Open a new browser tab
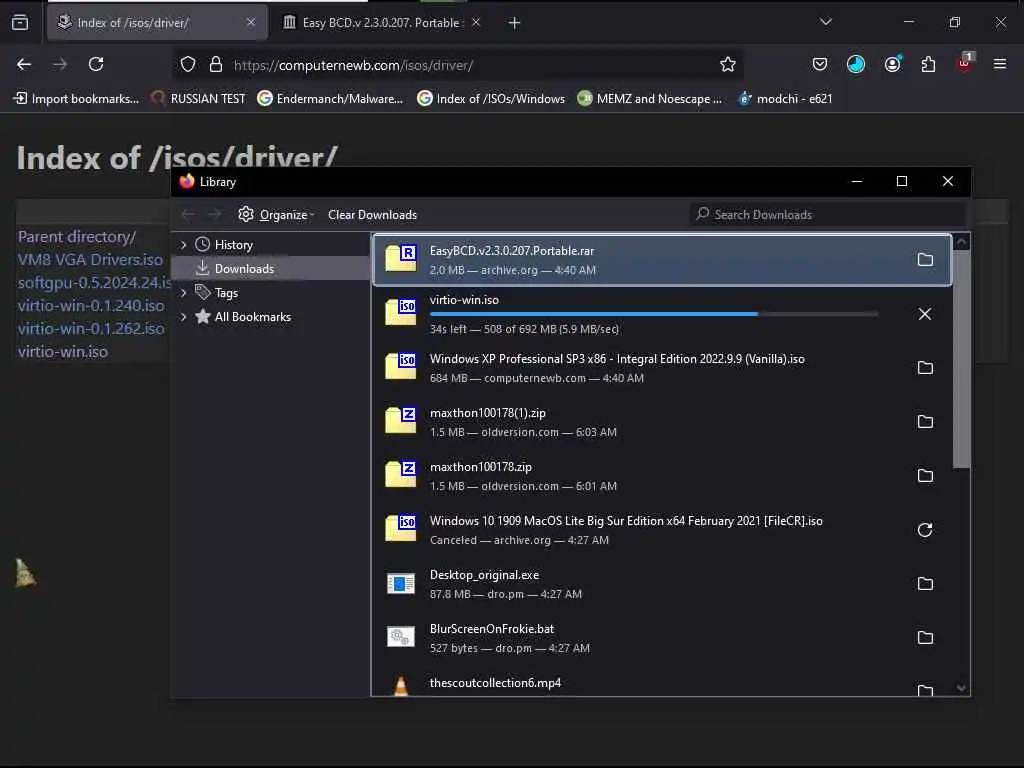This screenshot has width=1024, height=768. (x=515, y=23)
